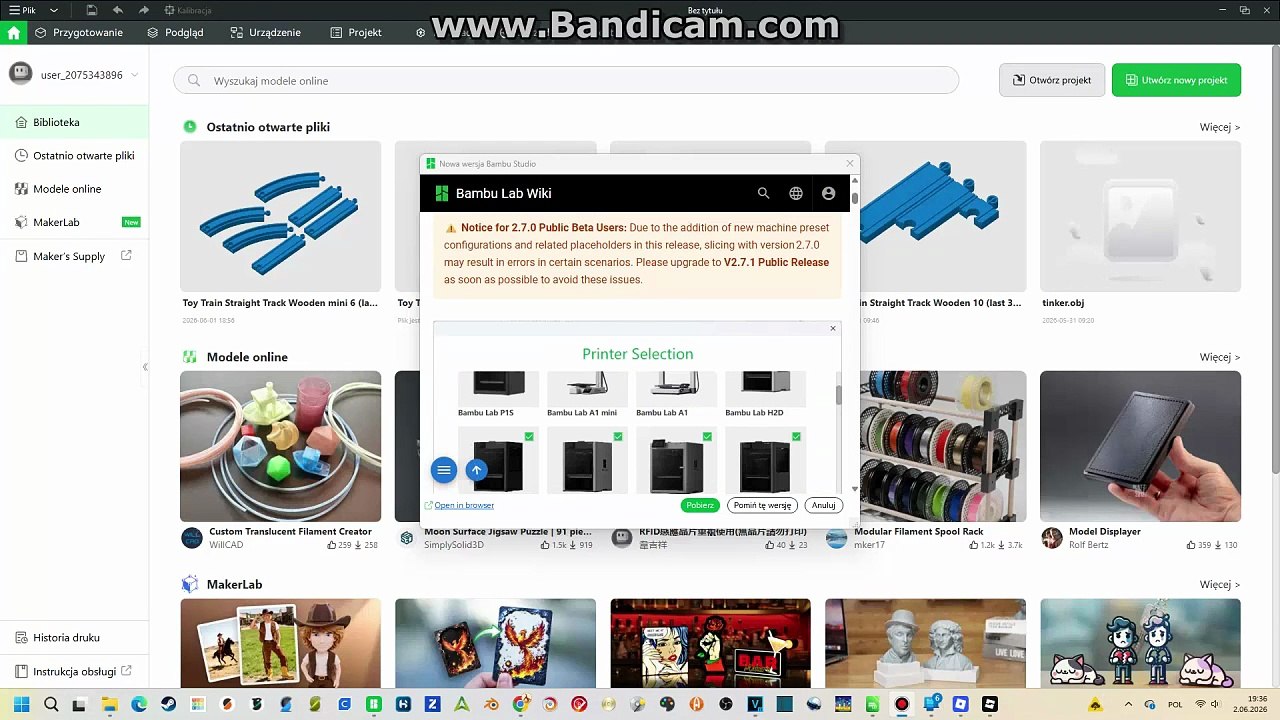Switch to the Podgląd tab
Image resolution: width=1280 pixels, height=720 pixels.
coord(175,32)
